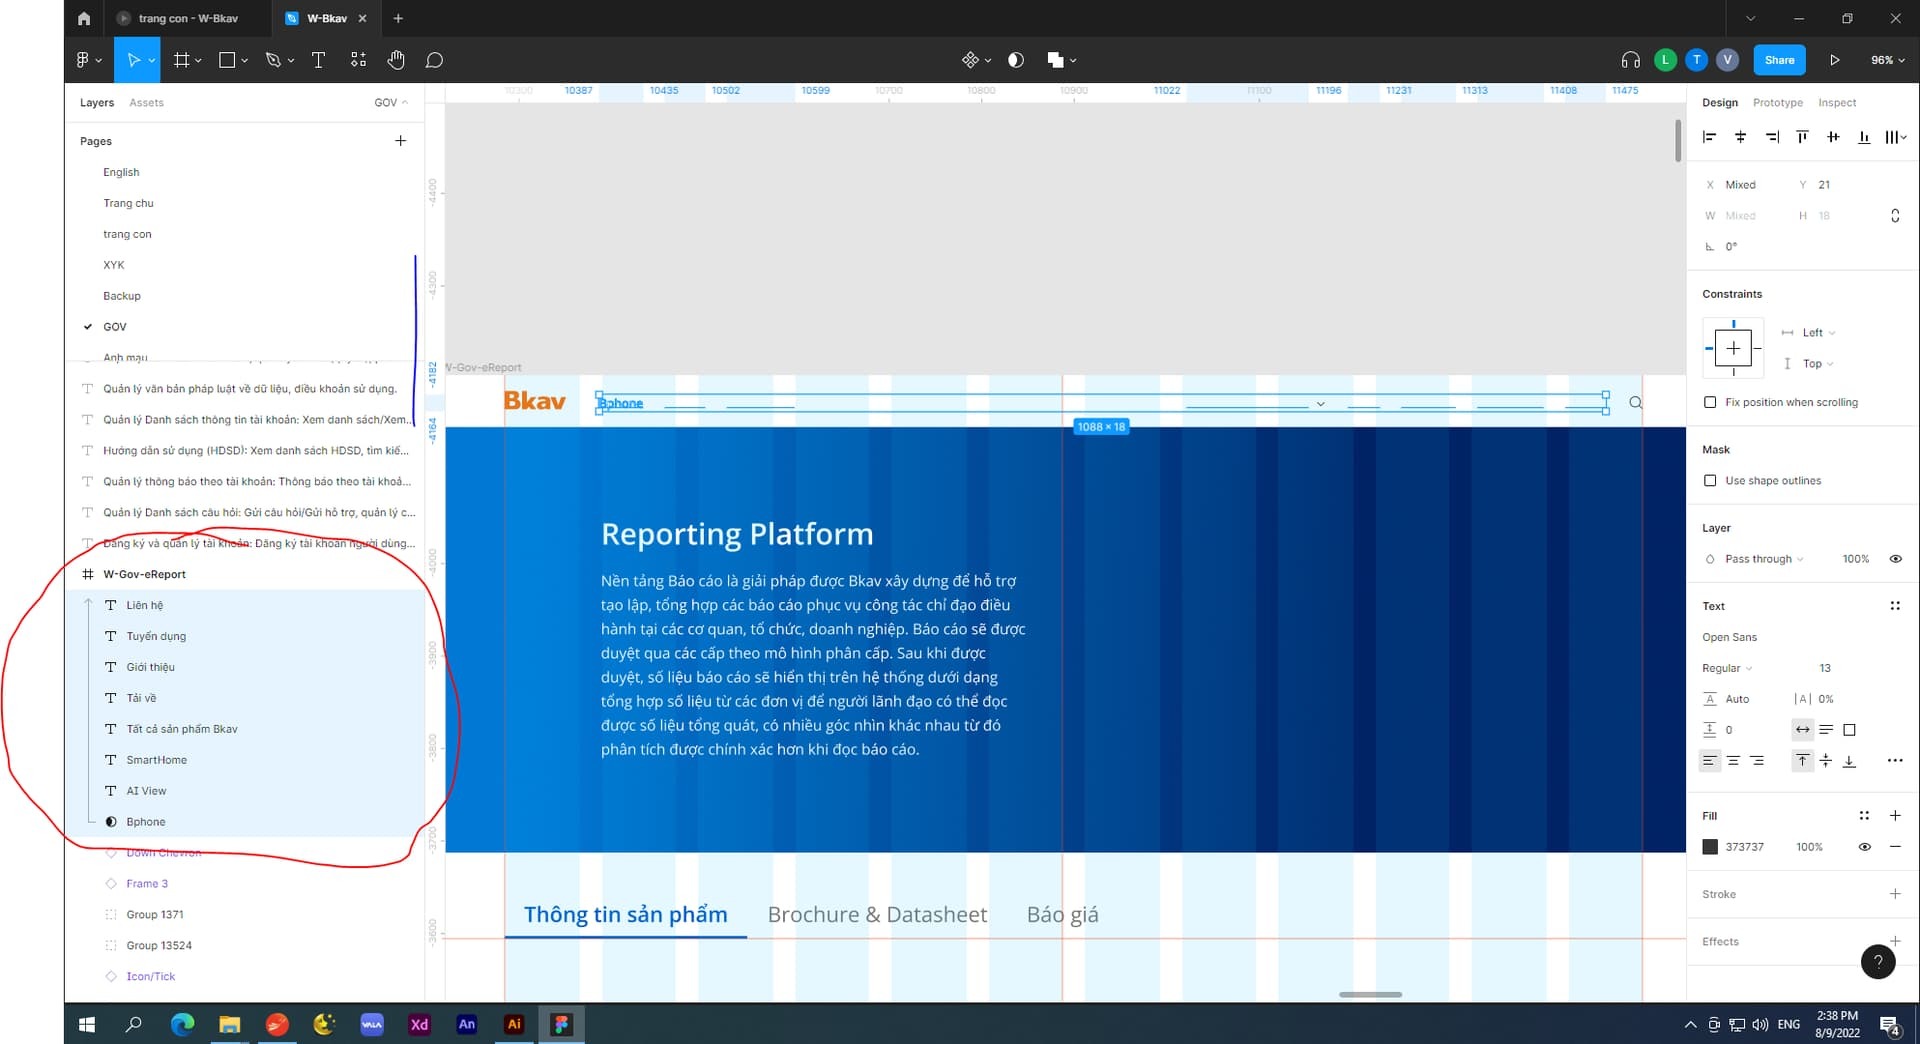Image resolution: width=1920 pixels, height=1044 pixels.
Task: Toggle fill visibility eye icon
Action: pyautogui.click(x=1864, y=847)
